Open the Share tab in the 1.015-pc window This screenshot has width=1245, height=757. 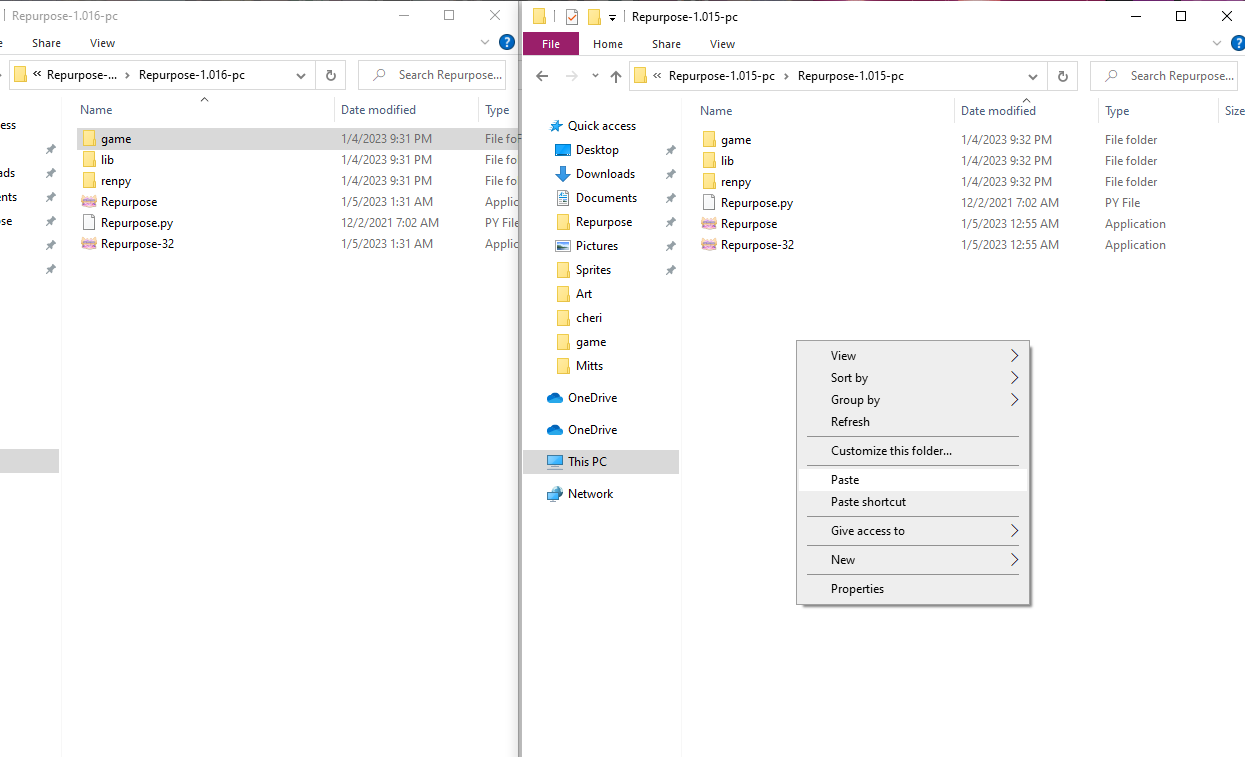[x=666, y=44]
